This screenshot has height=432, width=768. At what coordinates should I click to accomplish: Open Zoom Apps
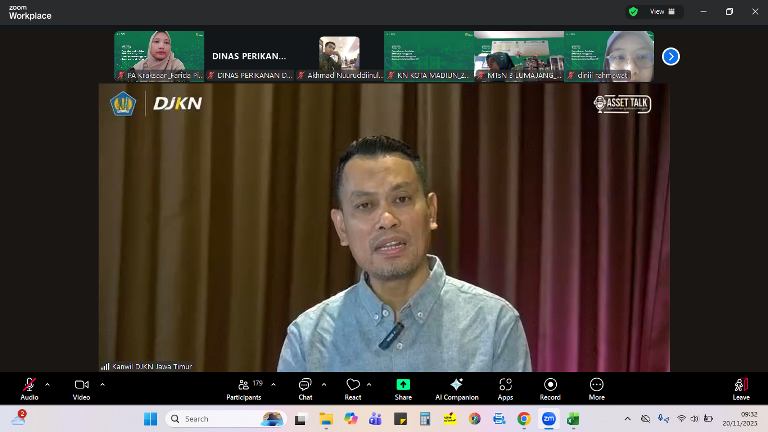pyautogui.click(x=505, y=386)
